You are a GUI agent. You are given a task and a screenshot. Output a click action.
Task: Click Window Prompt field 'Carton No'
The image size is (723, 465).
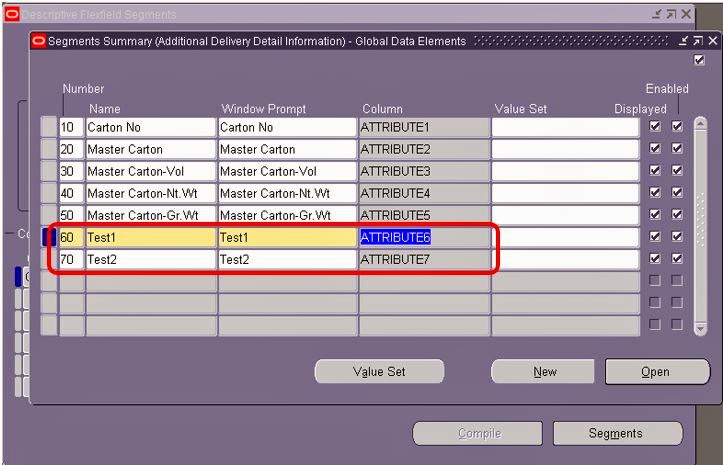click(x=287, y=127)
